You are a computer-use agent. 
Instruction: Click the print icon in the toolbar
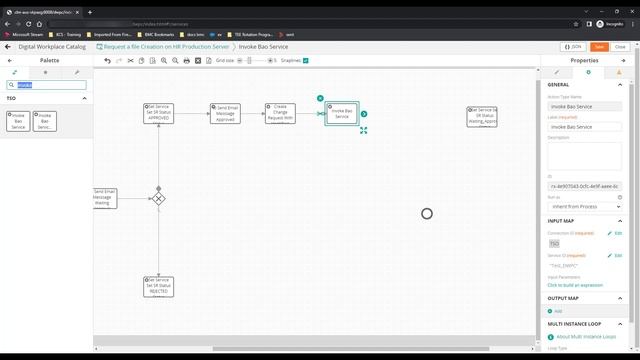pos(187,60)
